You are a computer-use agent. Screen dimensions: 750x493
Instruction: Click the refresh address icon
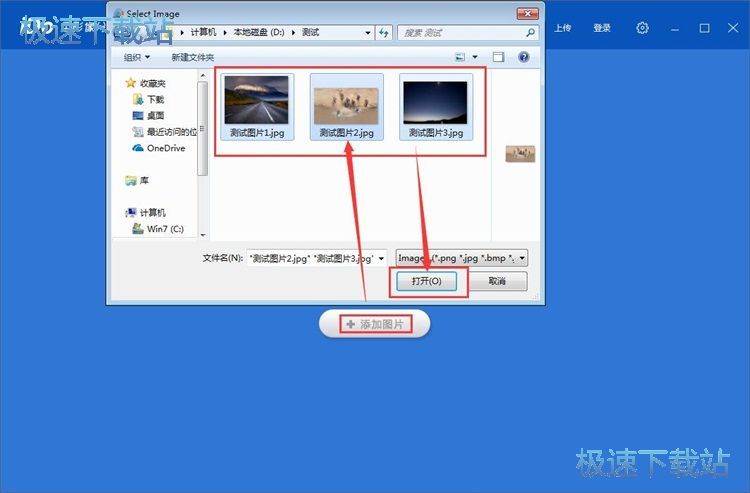pos(384,33)
